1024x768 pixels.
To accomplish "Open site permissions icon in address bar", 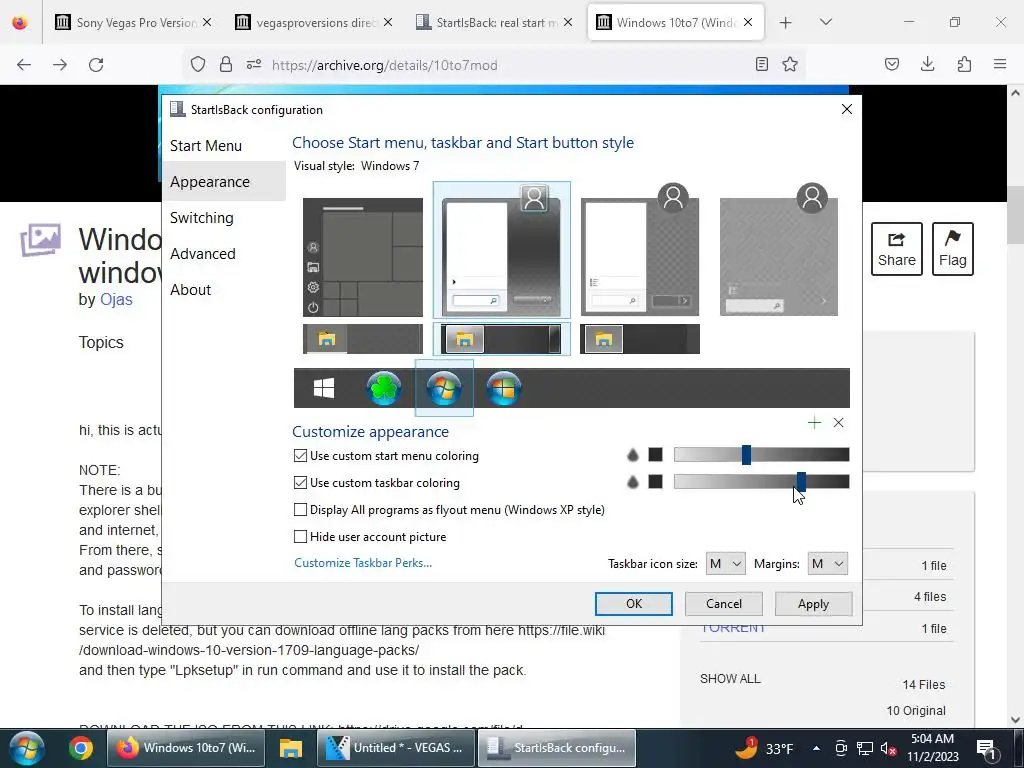I will coord(254,64).
